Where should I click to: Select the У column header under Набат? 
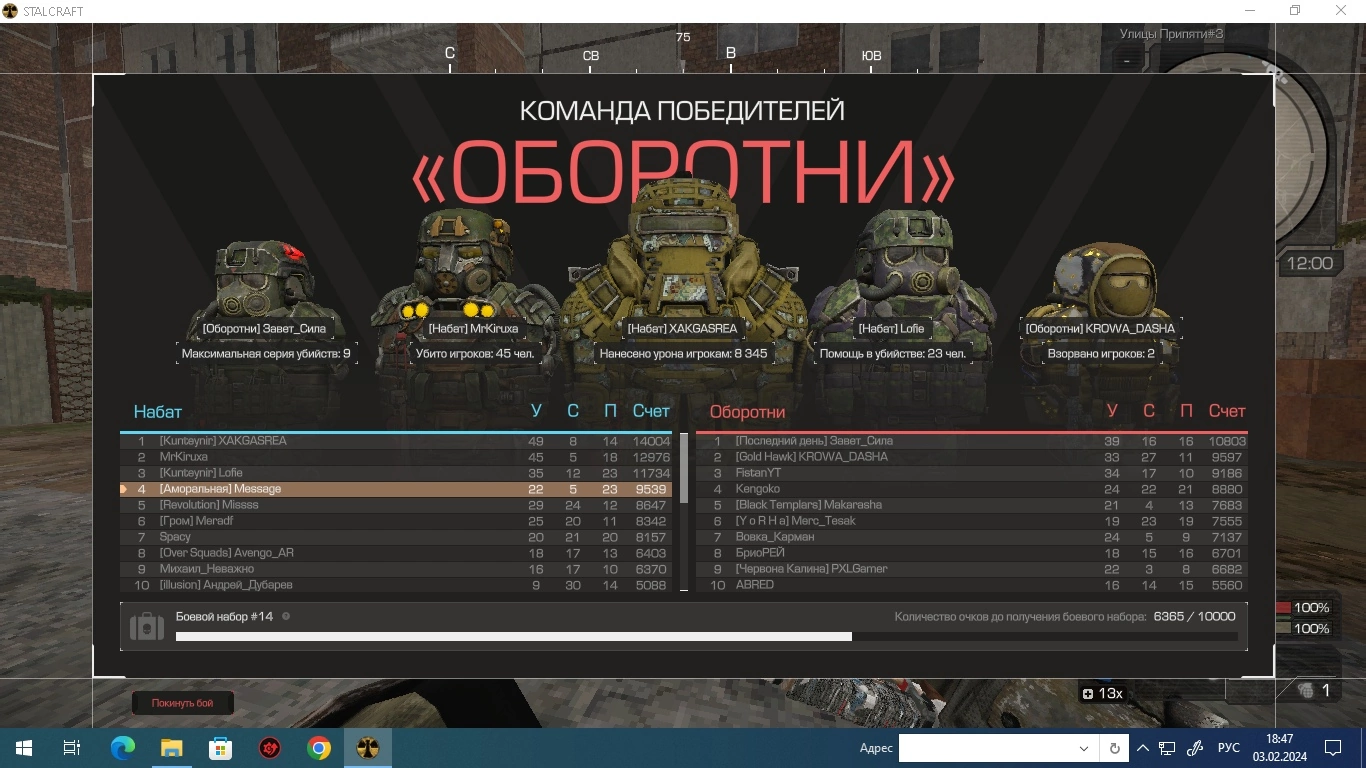coord(536,411)
